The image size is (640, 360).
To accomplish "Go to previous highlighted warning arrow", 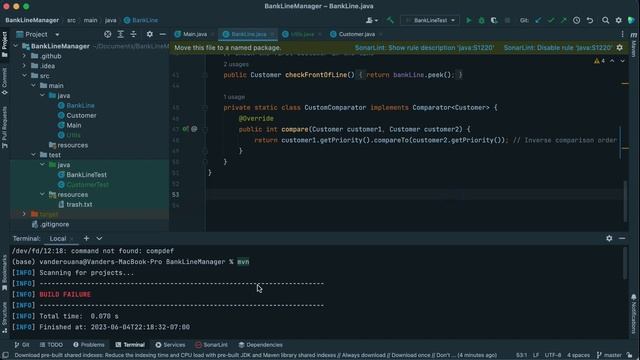I will pos(612,61).
